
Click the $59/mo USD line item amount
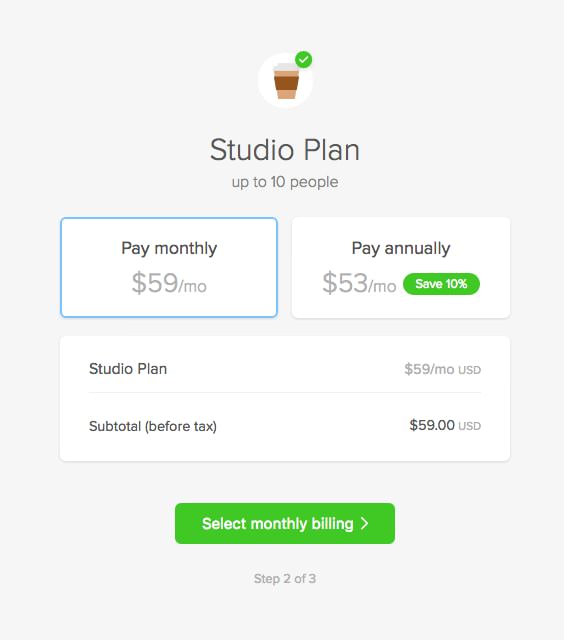pyautogui.click(x=442, y=369)
